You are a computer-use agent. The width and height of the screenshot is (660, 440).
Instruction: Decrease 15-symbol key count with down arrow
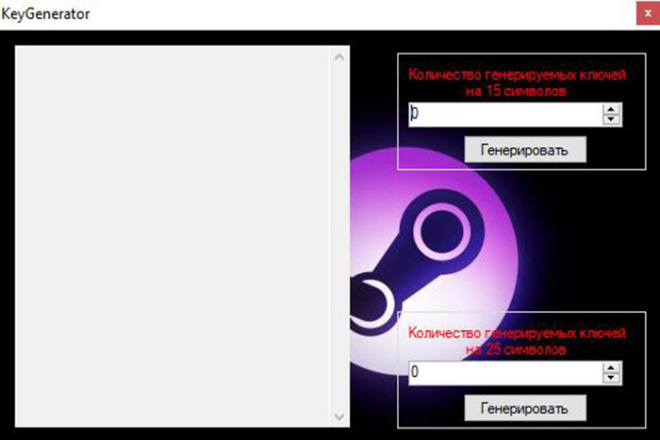(x=611, y=120)
